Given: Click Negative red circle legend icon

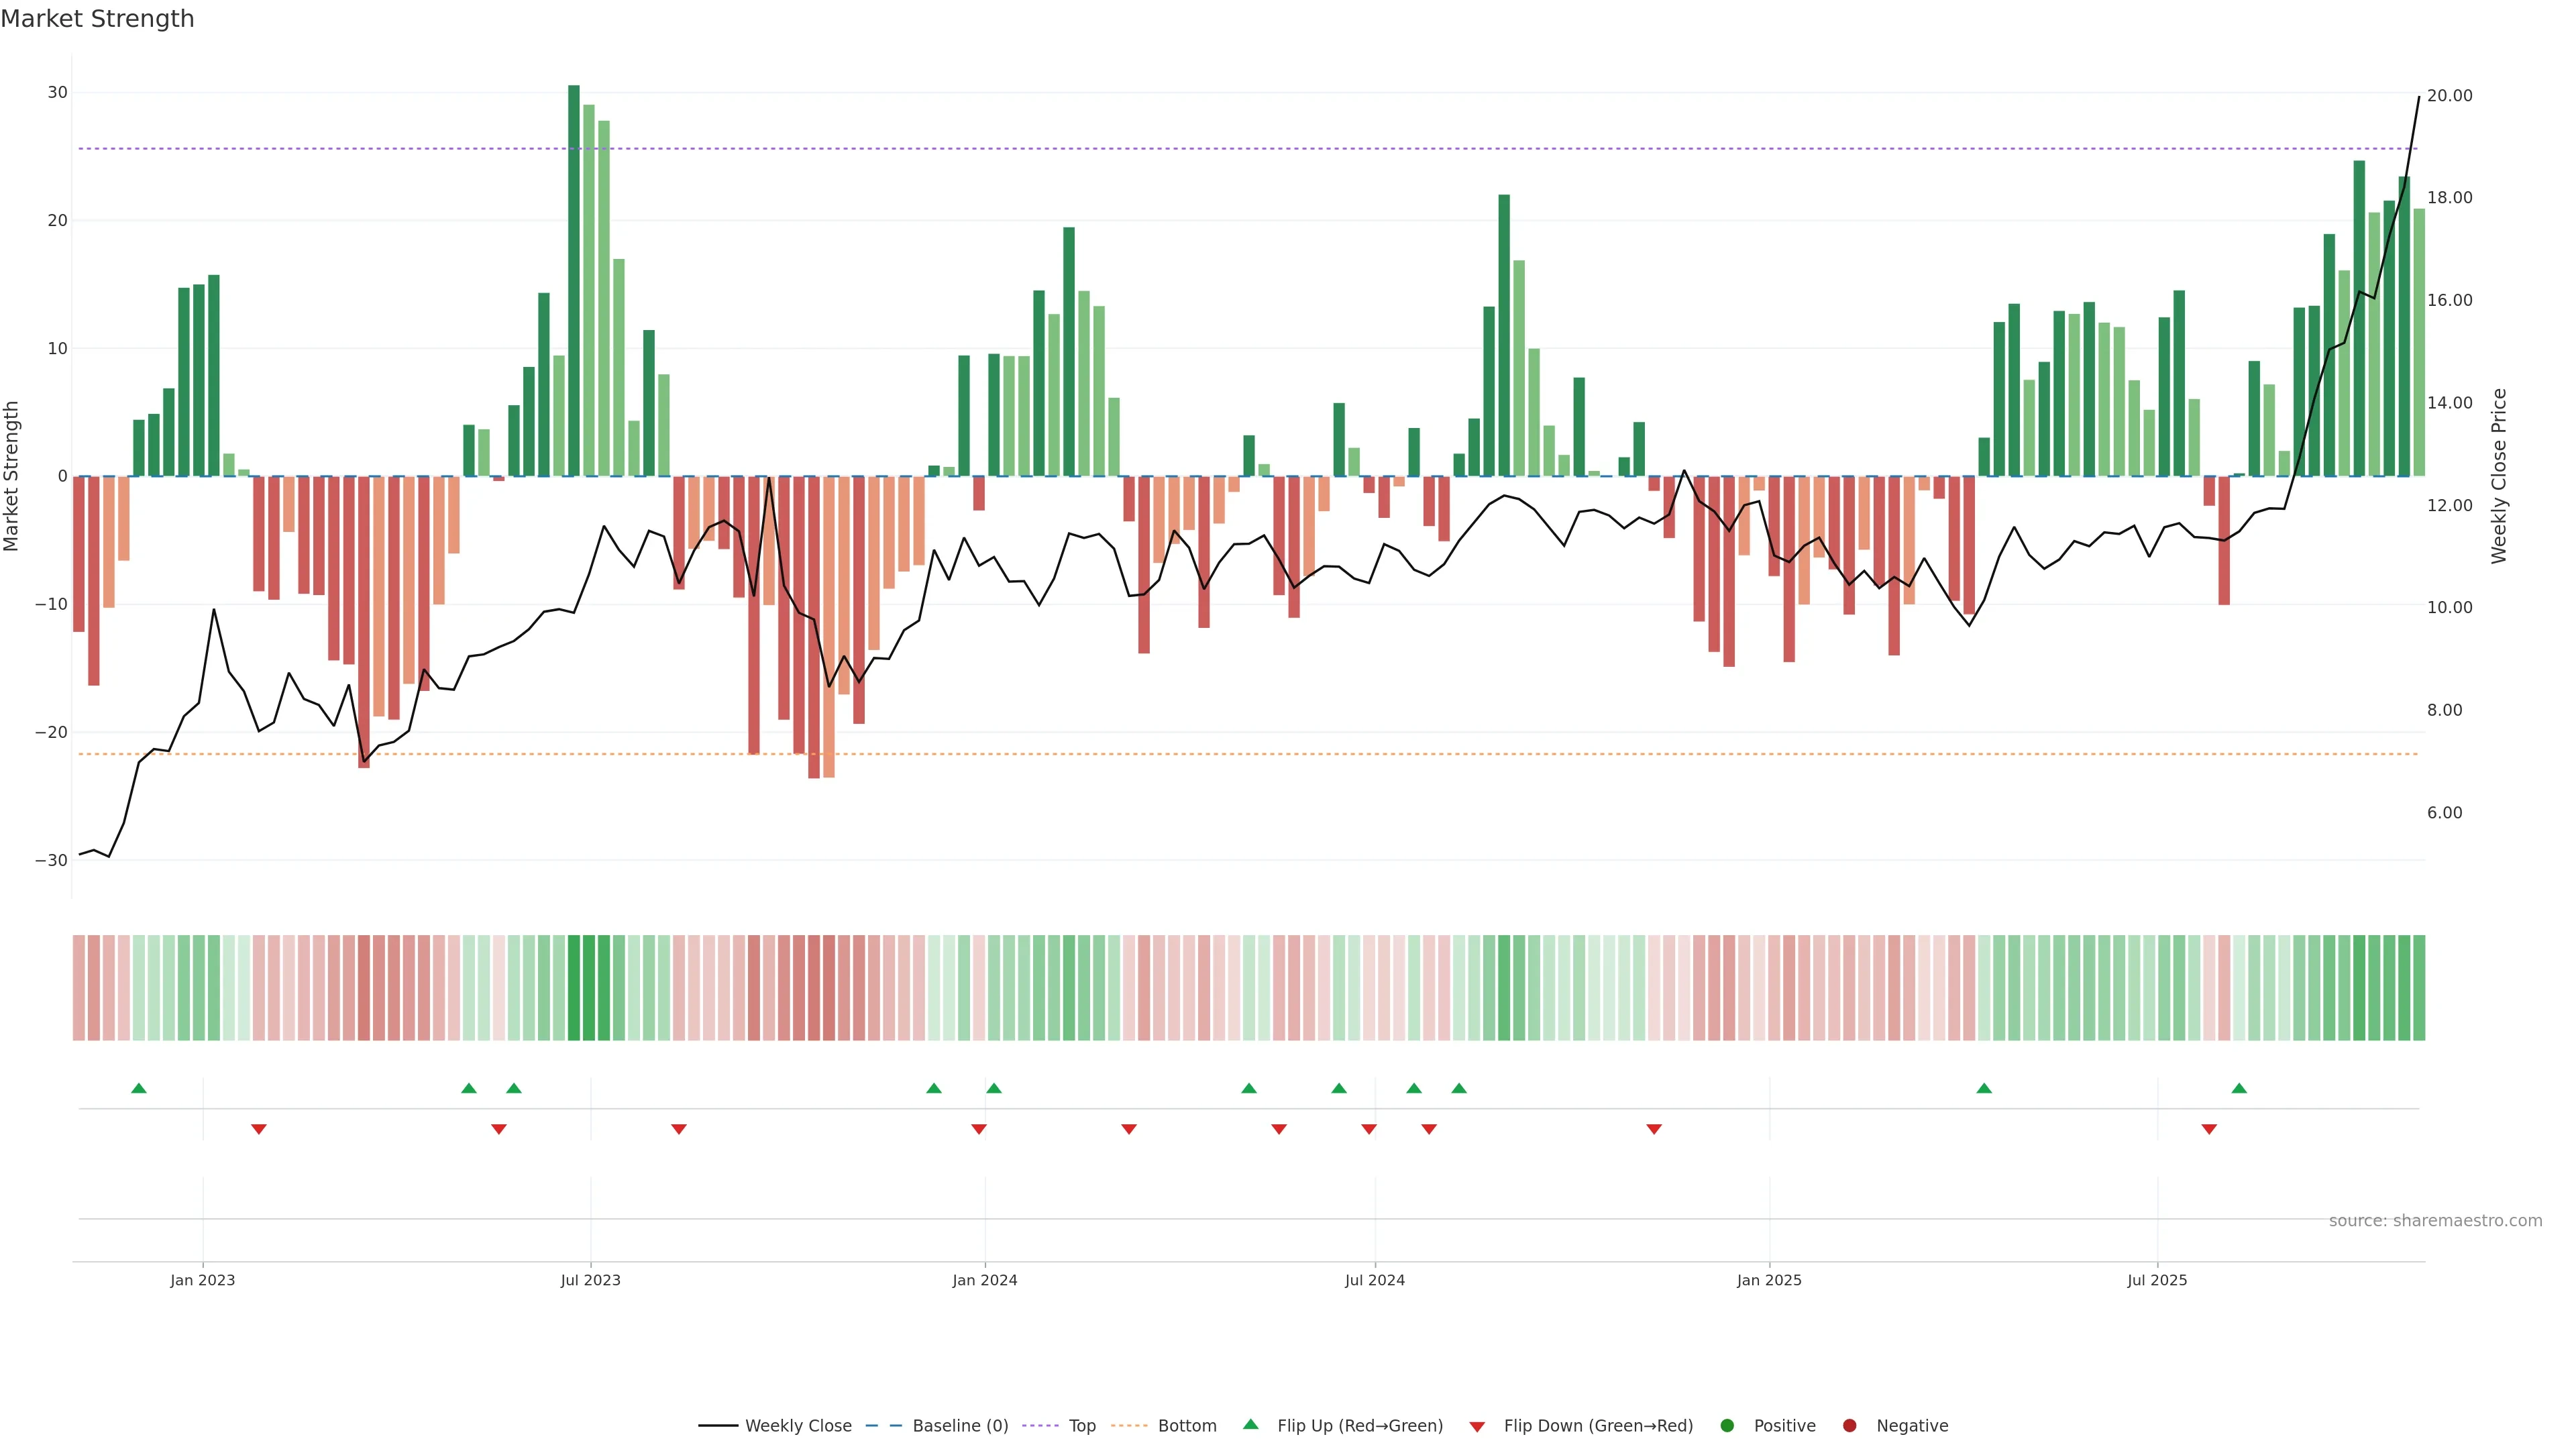Looking at the screenshot, I should pyautogui.click(x=1849, y=1426).
